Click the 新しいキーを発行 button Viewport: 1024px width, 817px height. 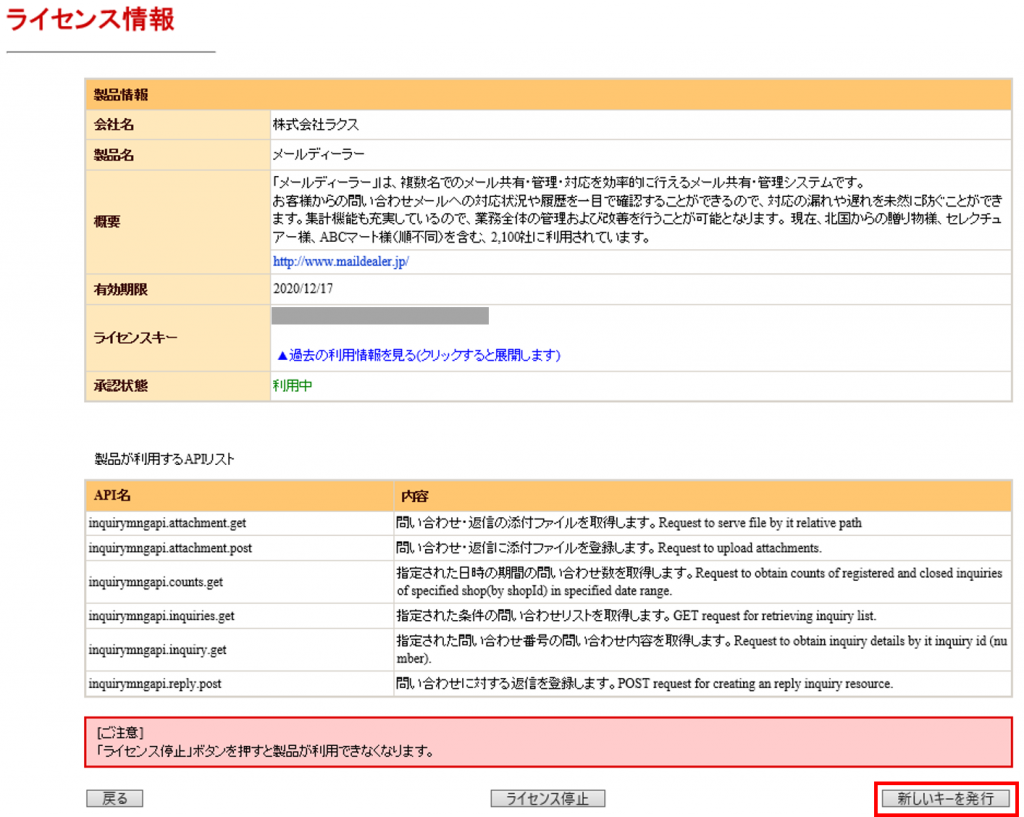coord(946,798)
